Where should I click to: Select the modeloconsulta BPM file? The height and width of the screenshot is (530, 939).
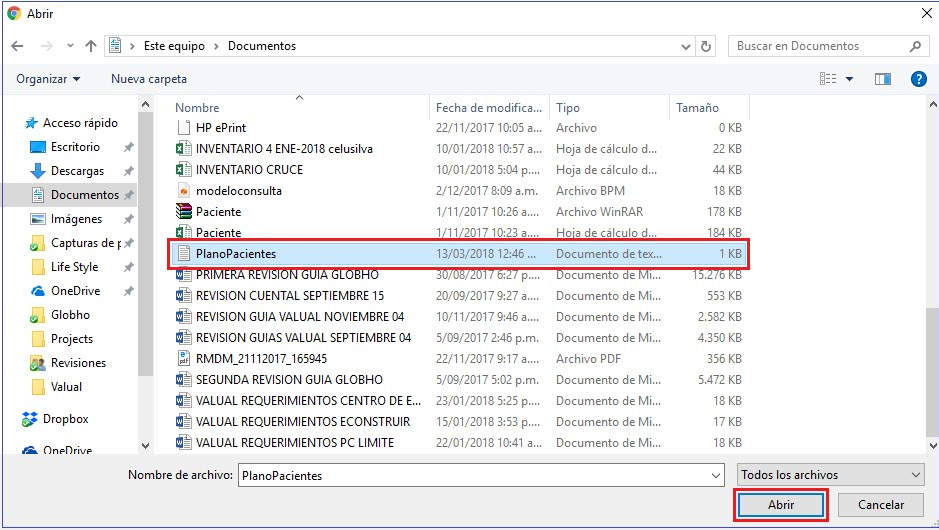pos(238,190)
